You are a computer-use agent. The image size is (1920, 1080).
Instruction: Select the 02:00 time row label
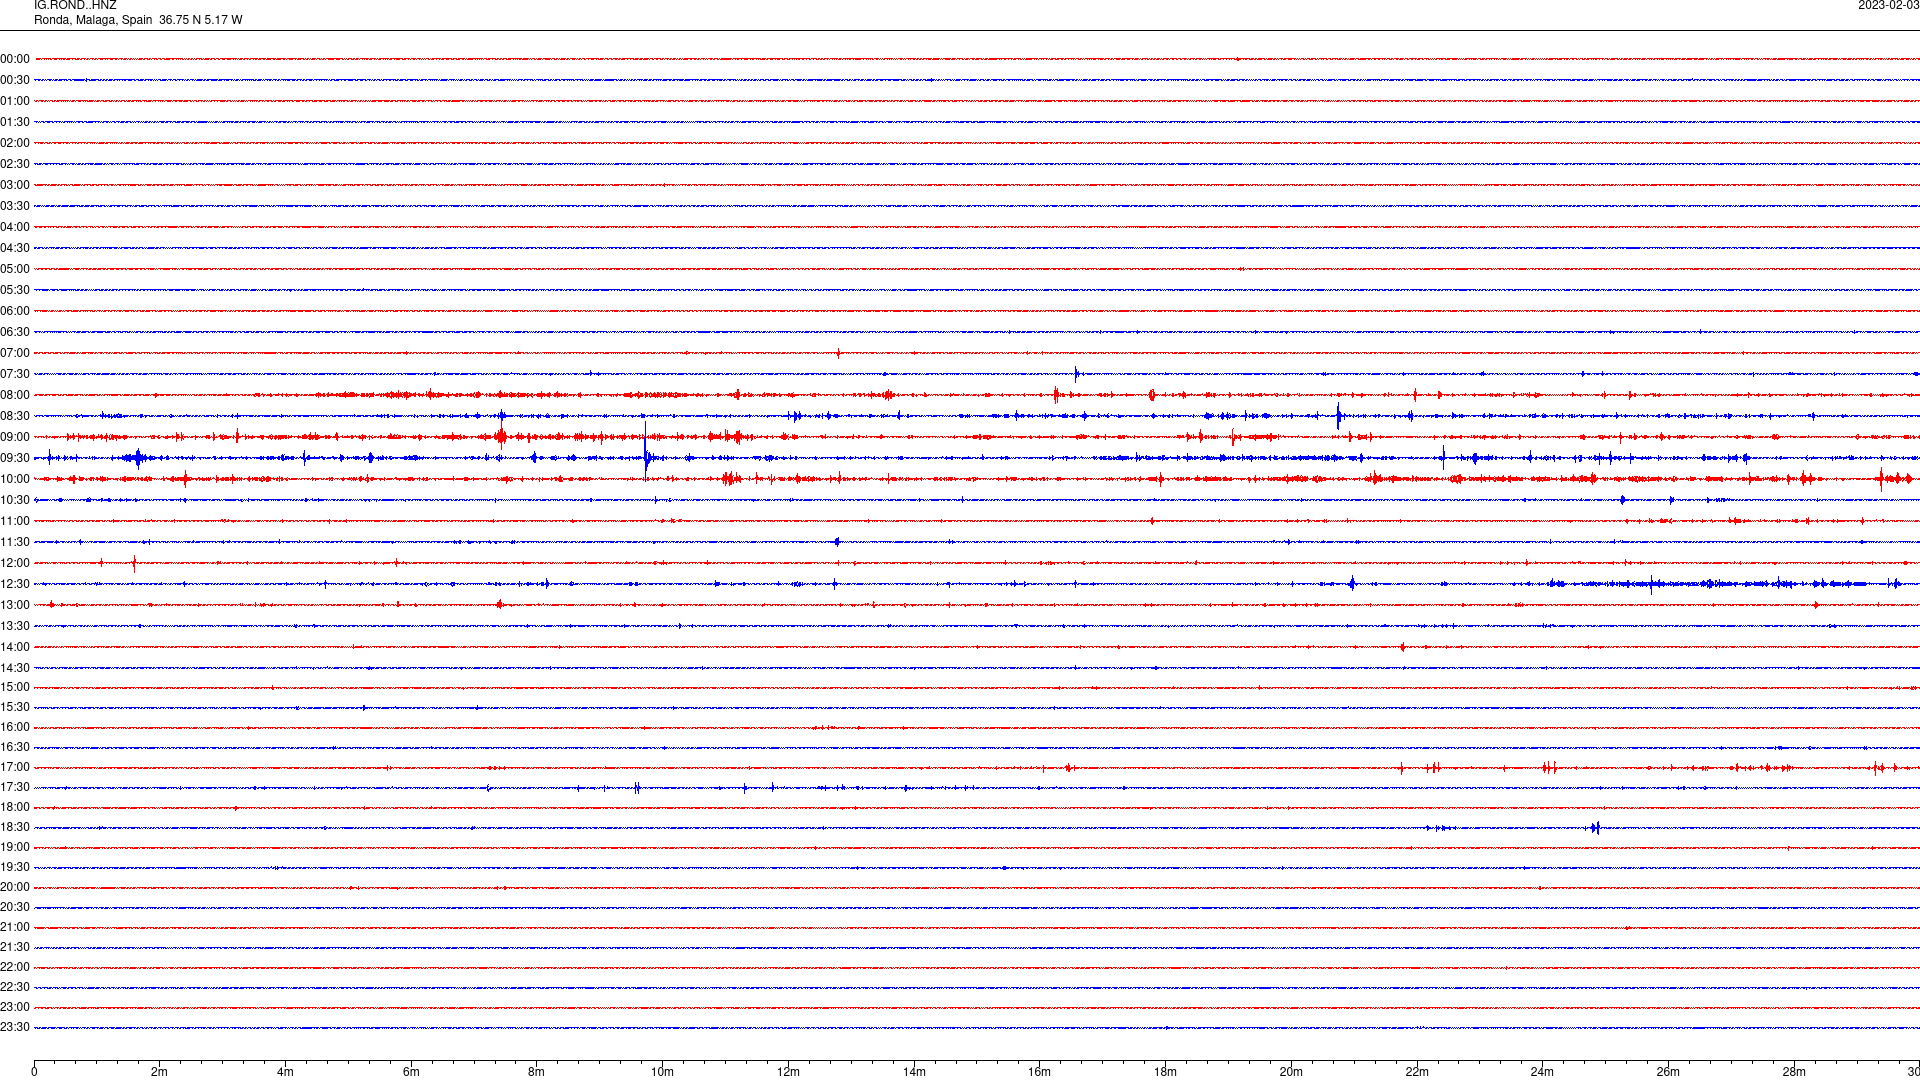click(x=15, y=143)
